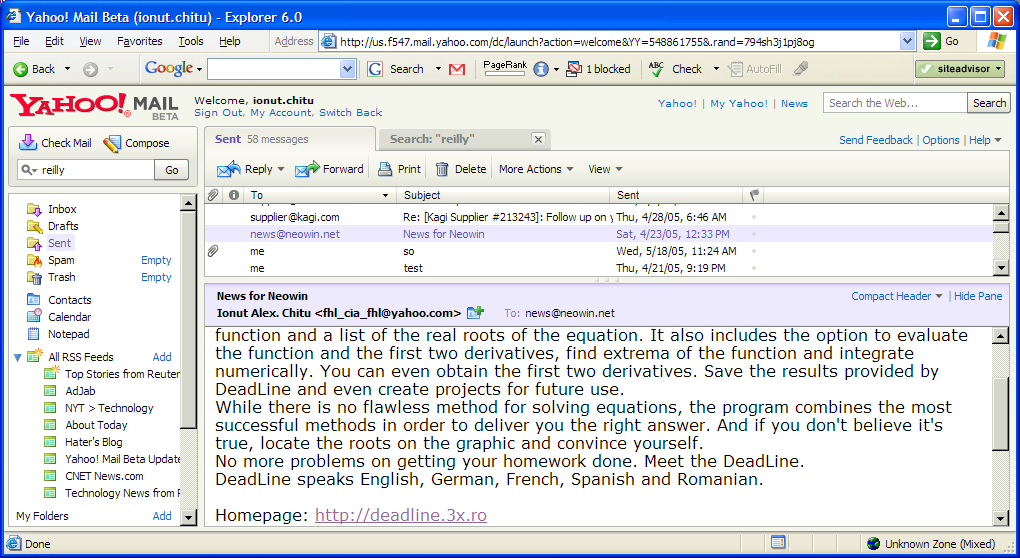Click the Print printer icon

tap(385, 169)
